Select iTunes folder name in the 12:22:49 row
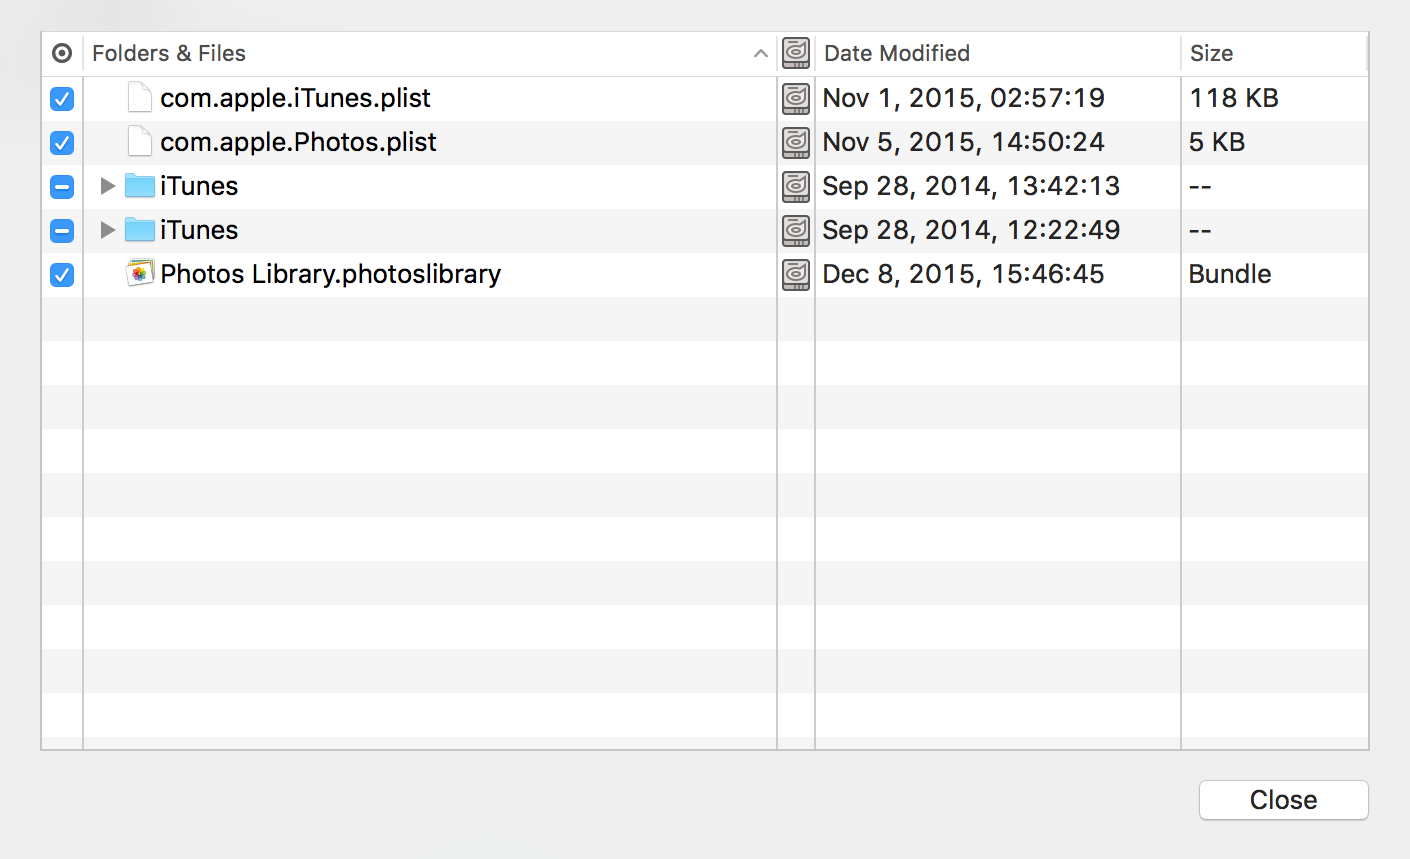This screenshot has height=859, width=1410. point(199,230)
